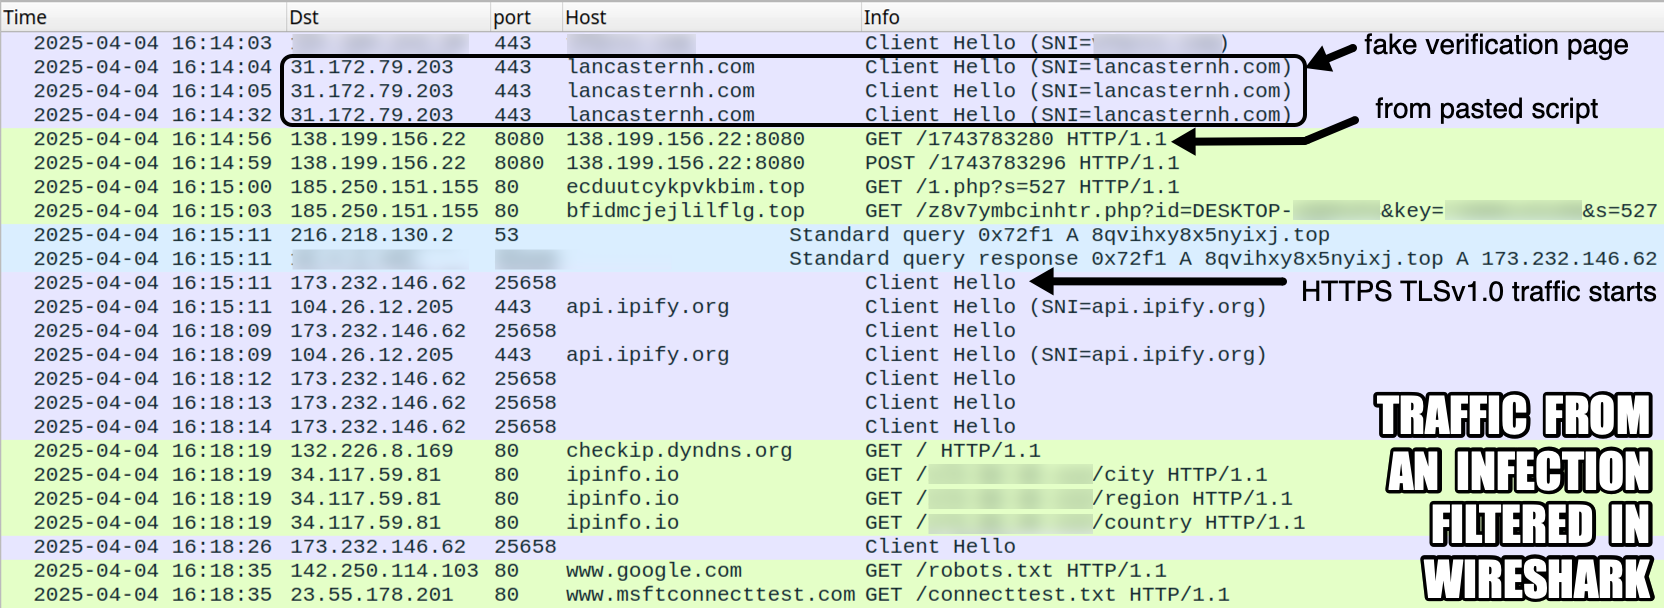Select the ipinfo.io /city GET request info

click(1066, 475)
